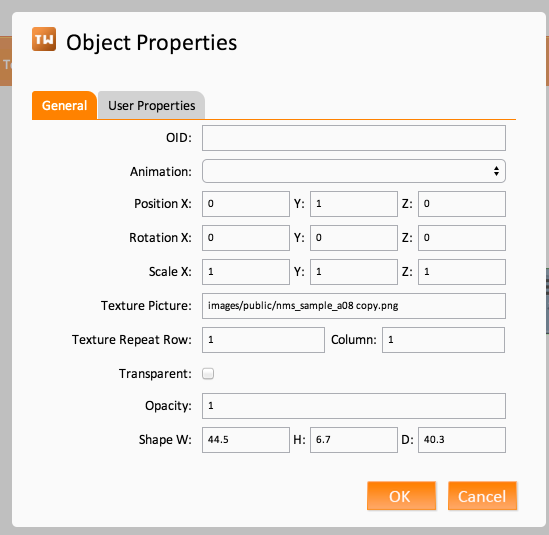This screenshot has width=549, height=535.
Task: Click the texture Column field
Action: tap(443, 340)
